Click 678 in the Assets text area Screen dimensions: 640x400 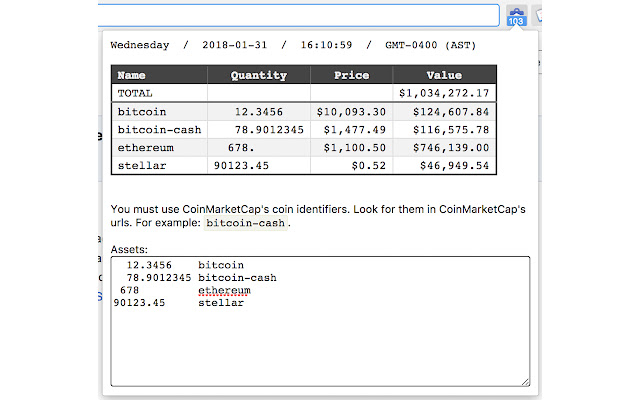129,290
